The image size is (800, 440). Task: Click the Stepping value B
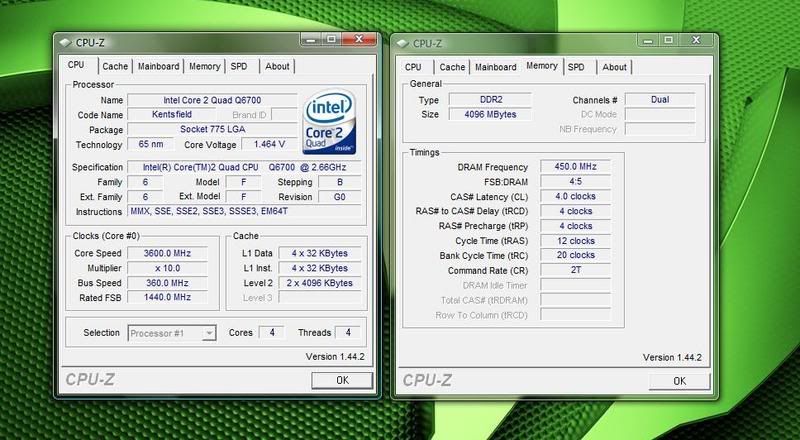point(340,182)
